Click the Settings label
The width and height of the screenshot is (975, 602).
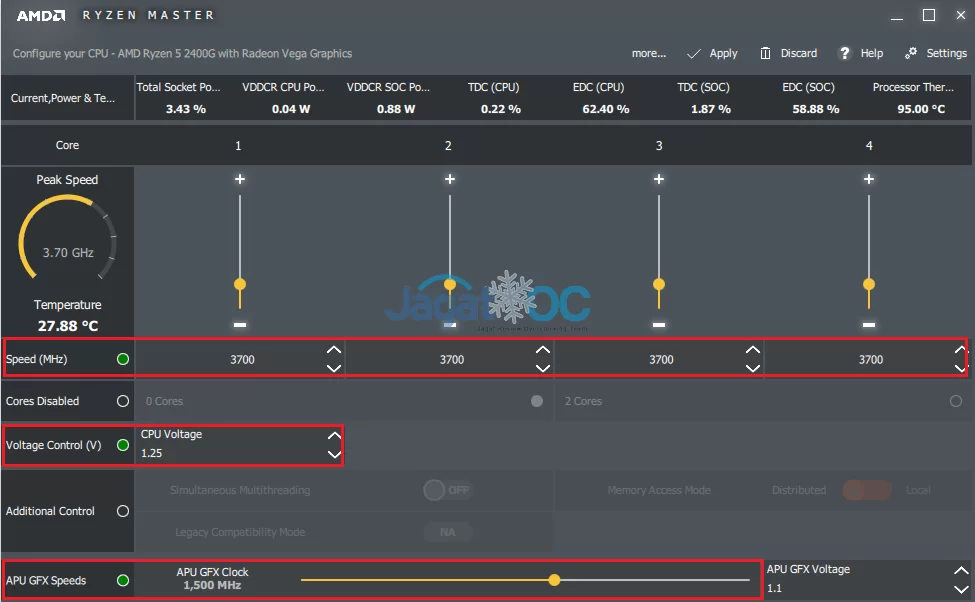tap(946, 53)
